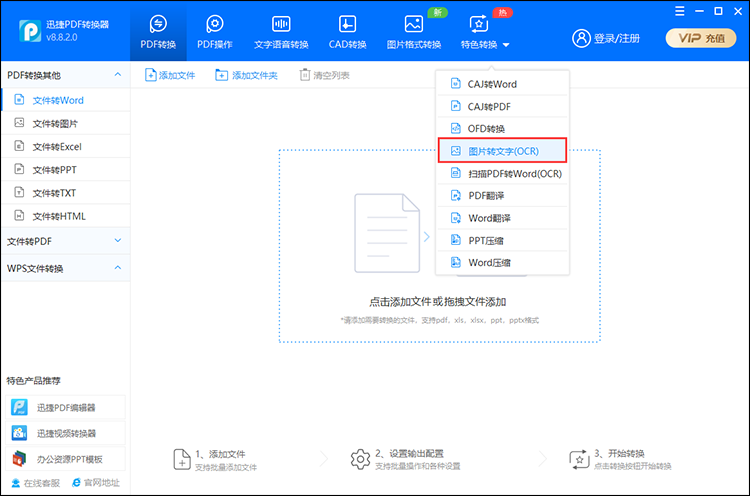Click the step 1 添加文件 icon

(x=182, y=459)
